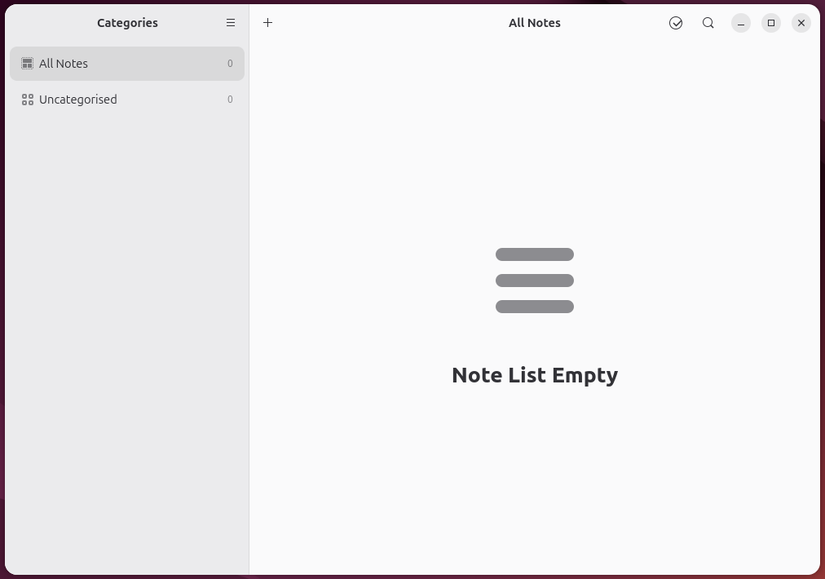825x579 pixels.
Task: Click the Categories sidebar heading
Action: click(127, 23)
